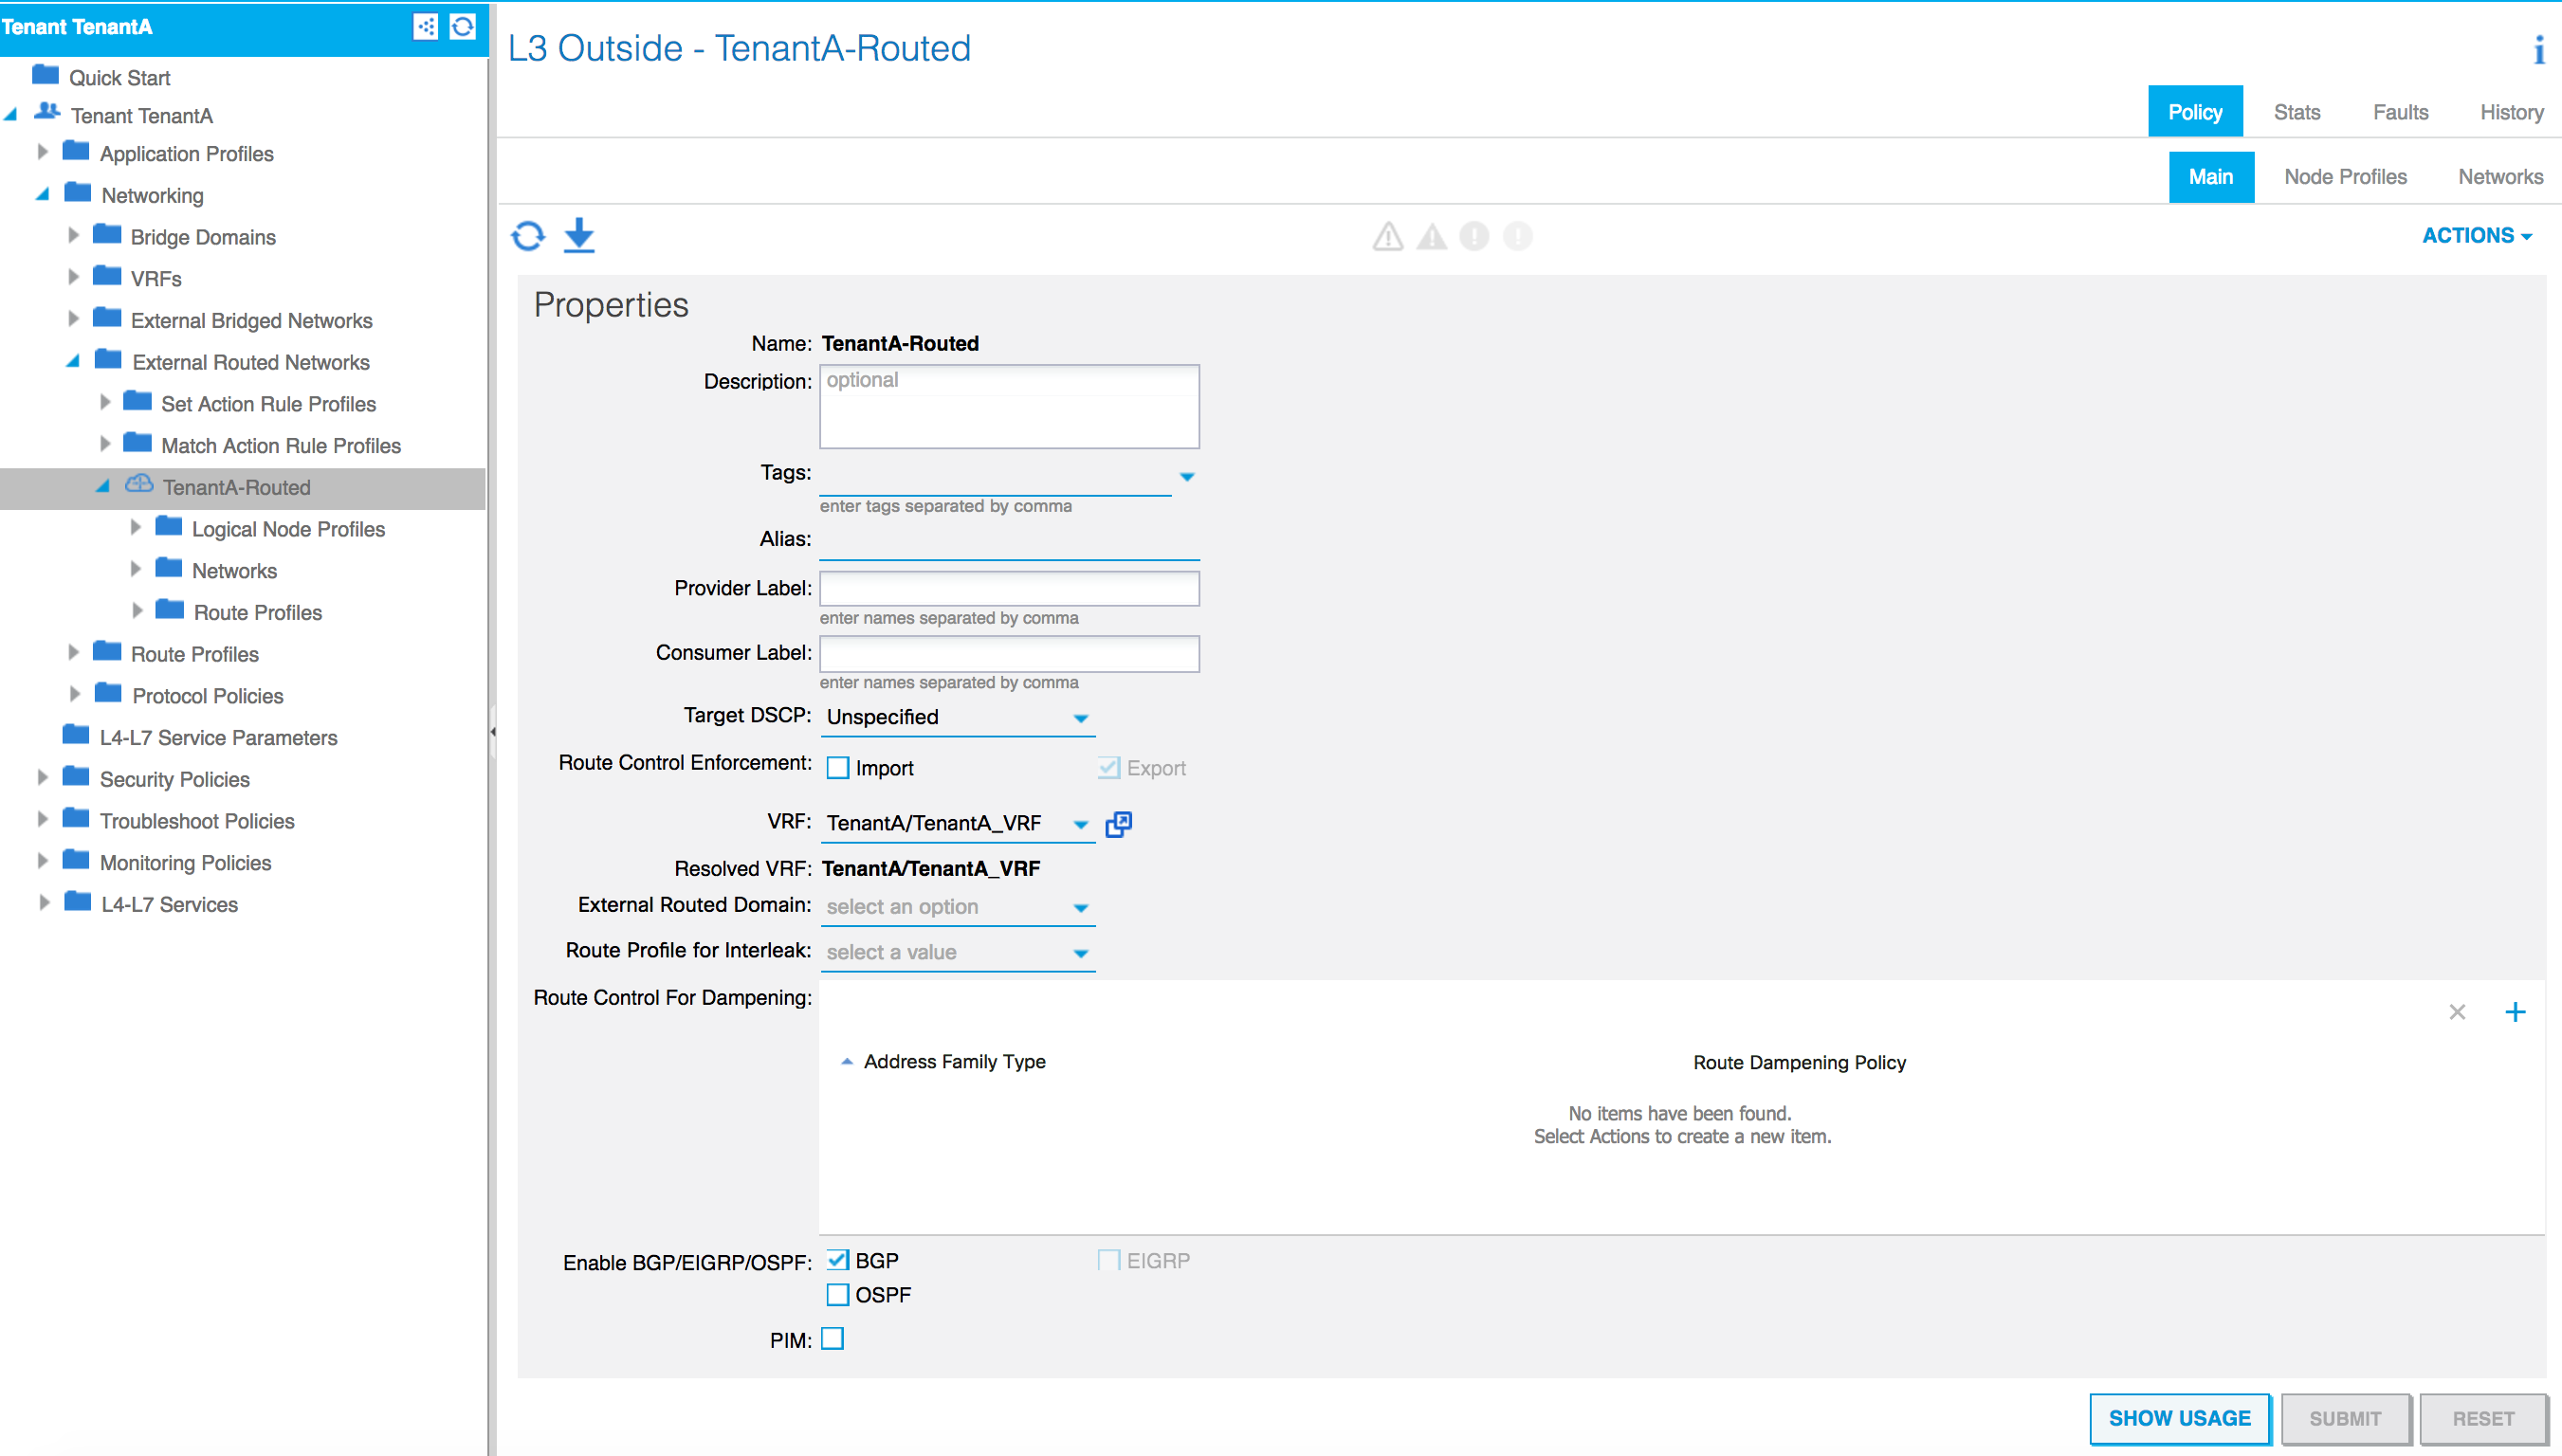Switch to the Stats tab
Image resolution: width=2562 pixels, height=1456 pixels.
point(2297,112)
